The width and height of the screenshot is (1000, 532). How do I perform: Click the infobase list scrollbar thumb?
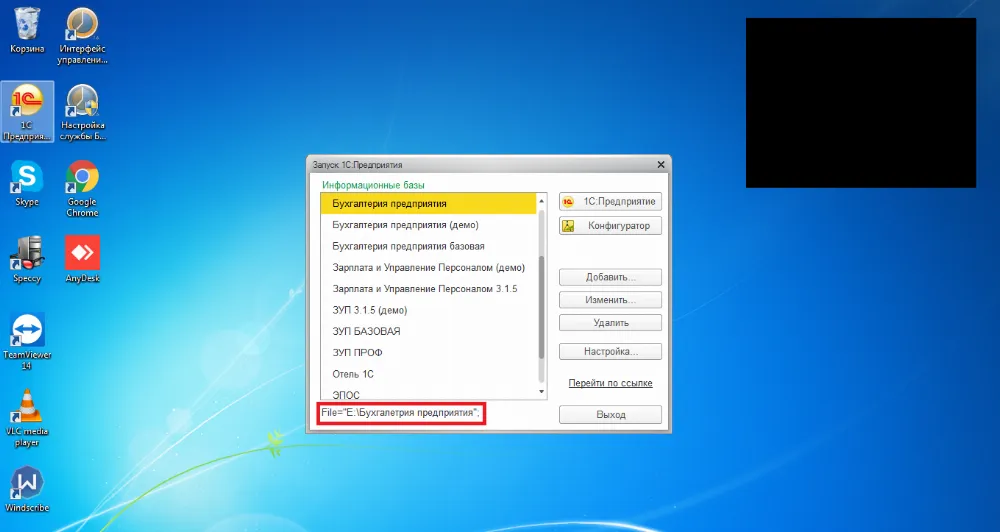pyautogui.click(x=541, y=307)
